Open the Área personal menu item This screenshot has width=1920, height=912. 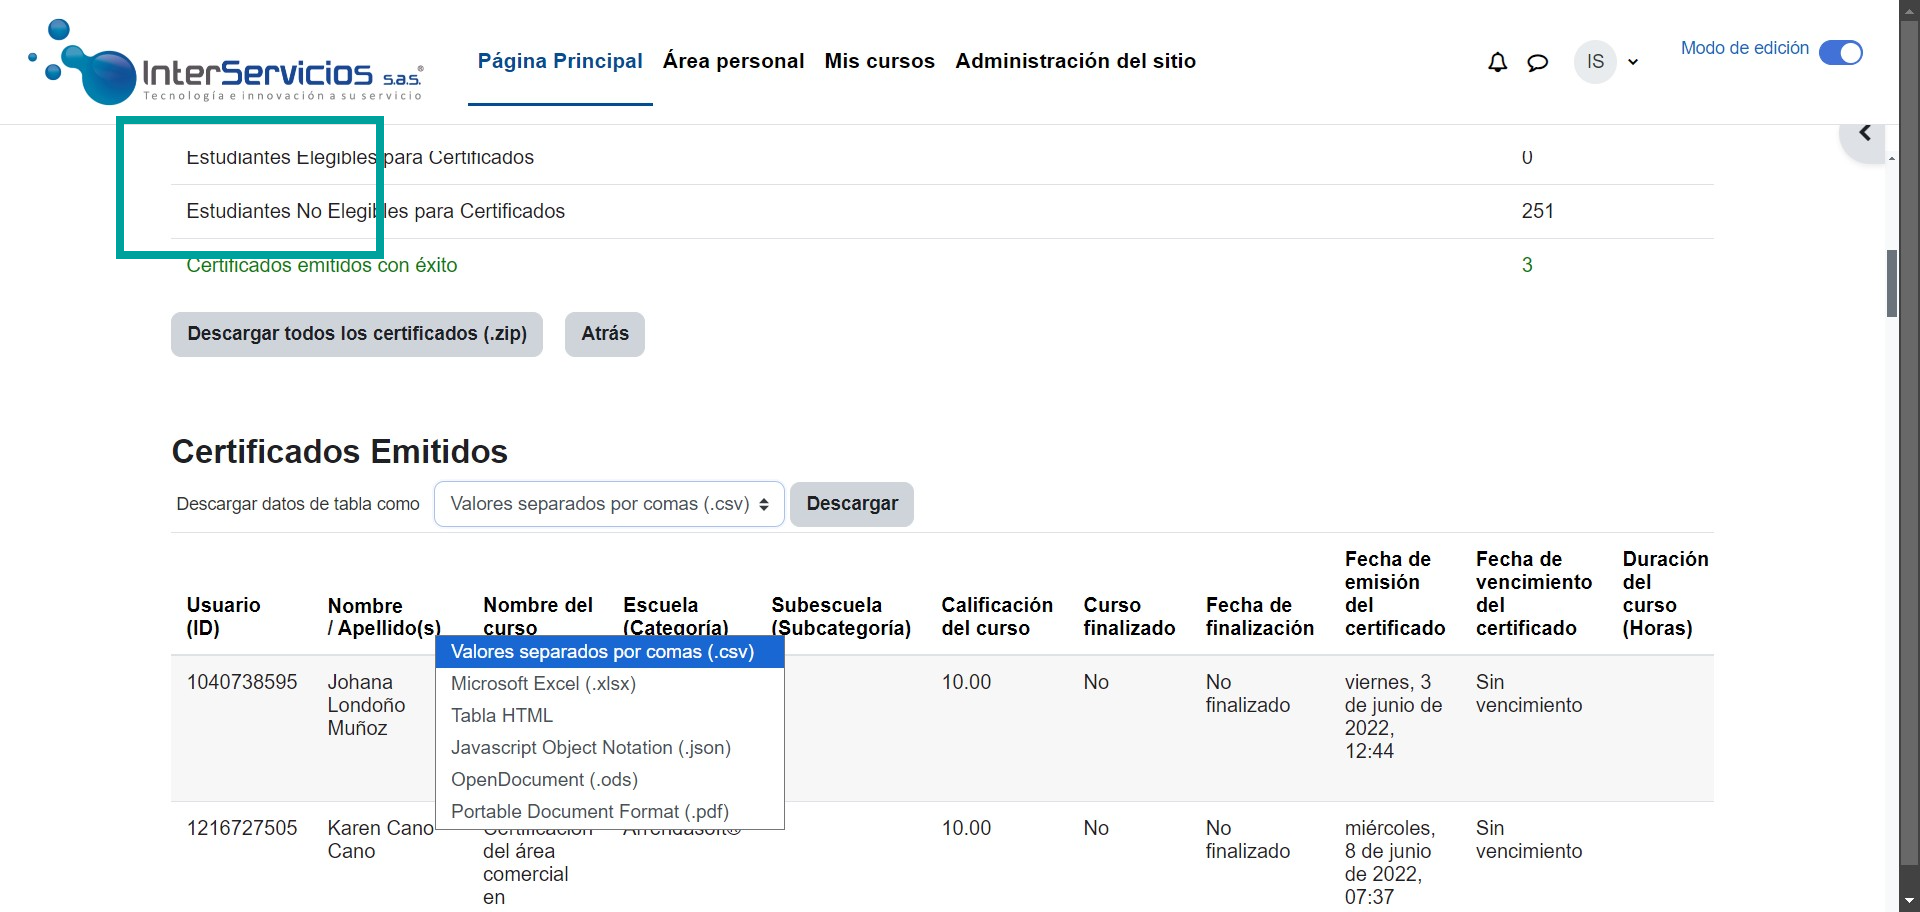733,61
